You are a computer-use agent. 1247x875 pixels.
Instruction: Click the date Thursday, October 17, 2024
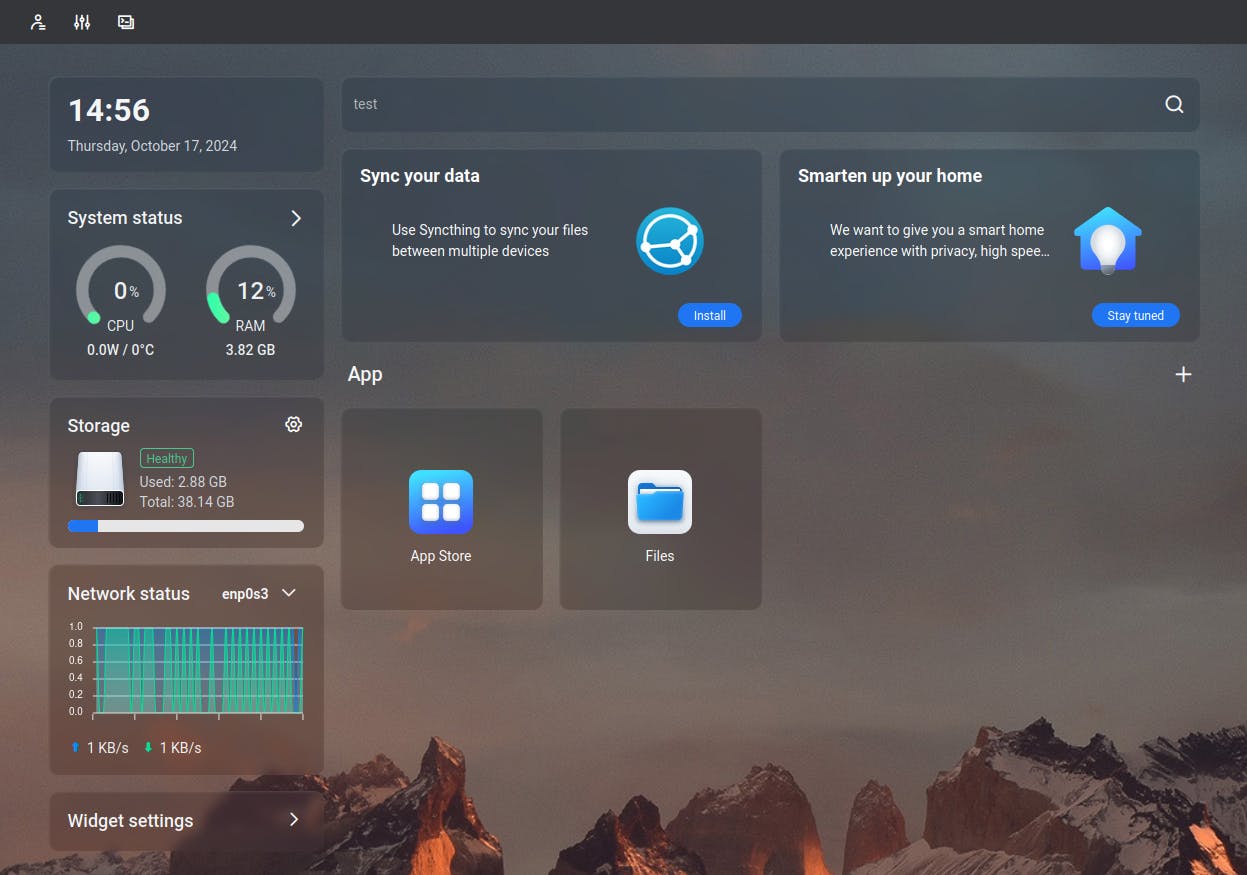click(x=152, y=146)
